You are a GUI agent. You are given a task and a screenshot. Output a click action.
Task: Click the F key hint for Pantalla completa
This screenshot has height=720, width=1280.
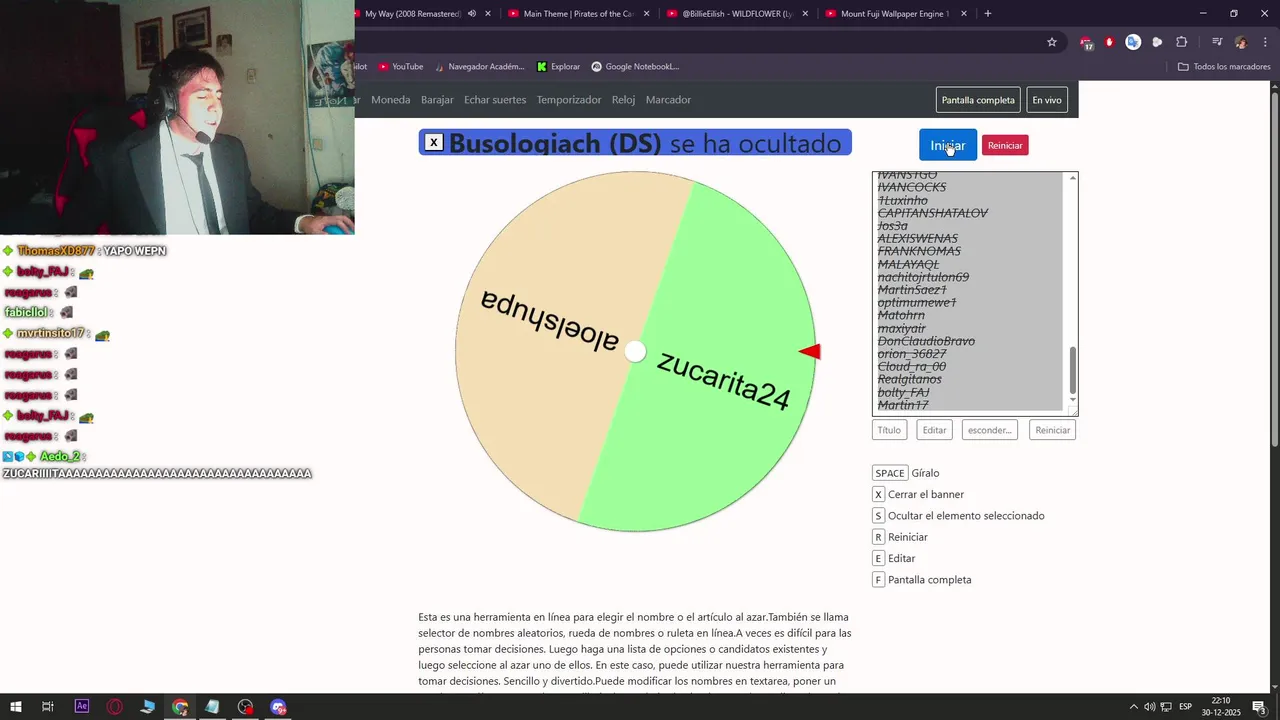[x=878, y=580]
